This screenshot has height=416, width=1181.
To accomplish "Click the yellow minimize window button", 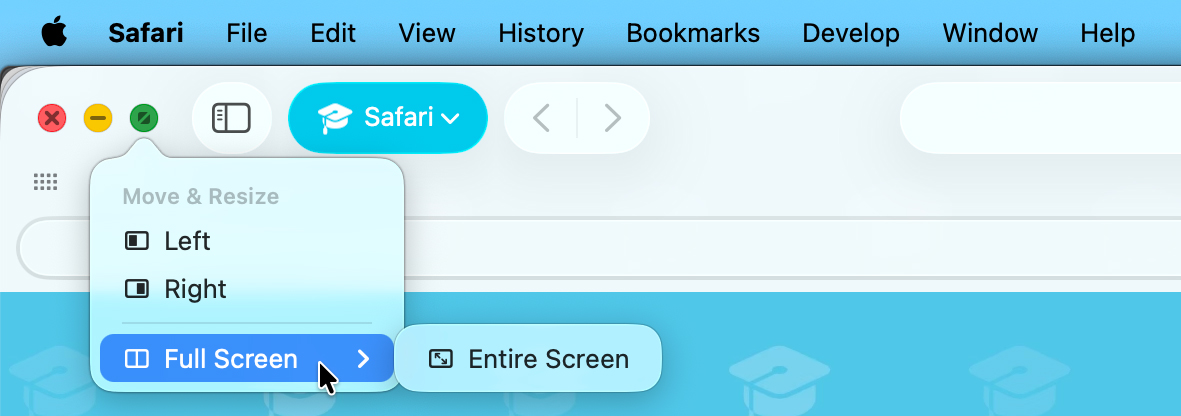I will click(x=98, y=118).
